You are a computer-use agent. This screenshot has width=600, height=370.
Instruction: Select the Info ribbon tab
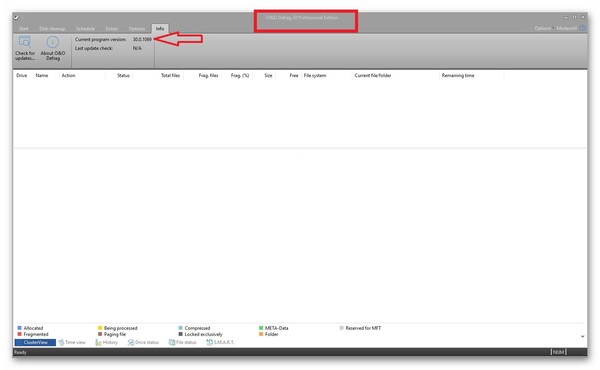tap(160, 29)
